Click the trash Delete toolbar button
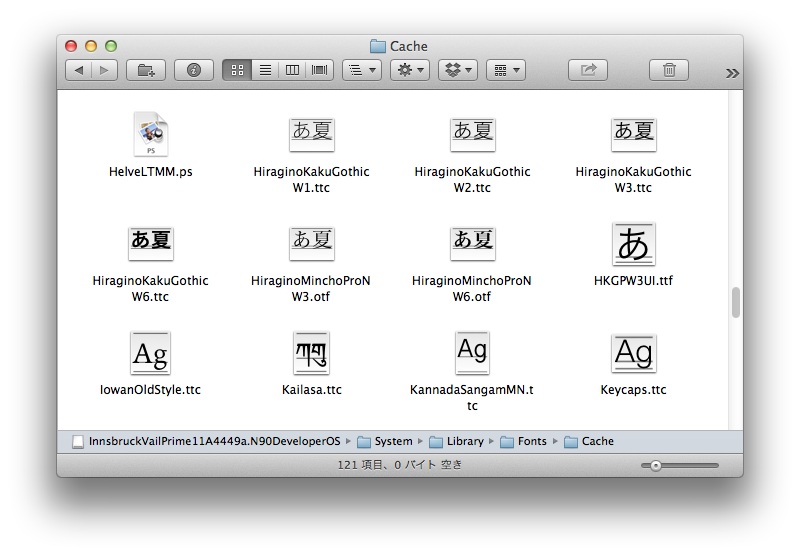The height and width of the screenshot is (556, 800). coord(669,70)
